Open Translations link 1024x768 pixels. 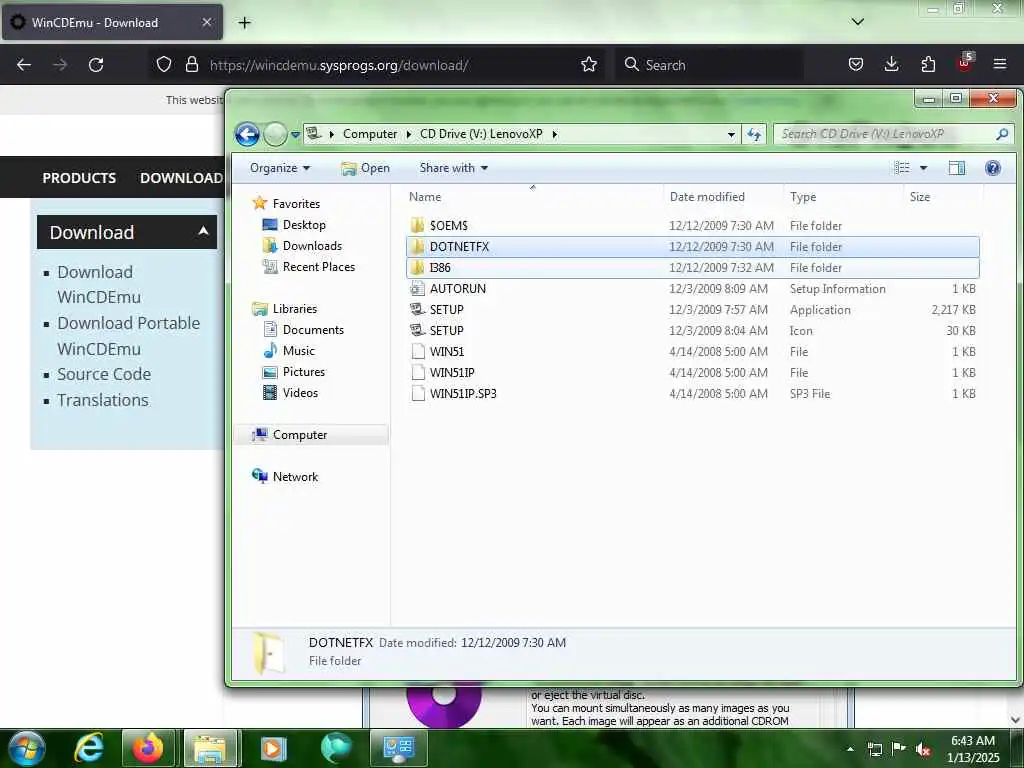pyautogui.click(x=103, y=400)
